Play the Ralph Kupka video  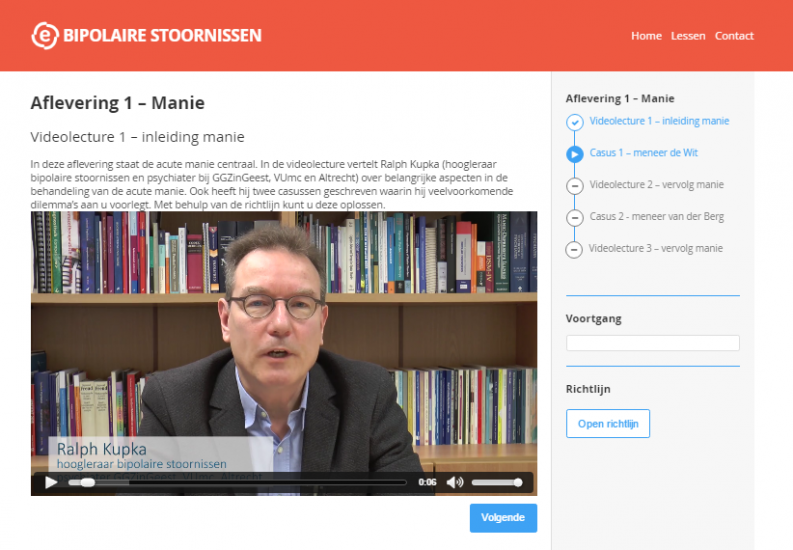[51, 482]
